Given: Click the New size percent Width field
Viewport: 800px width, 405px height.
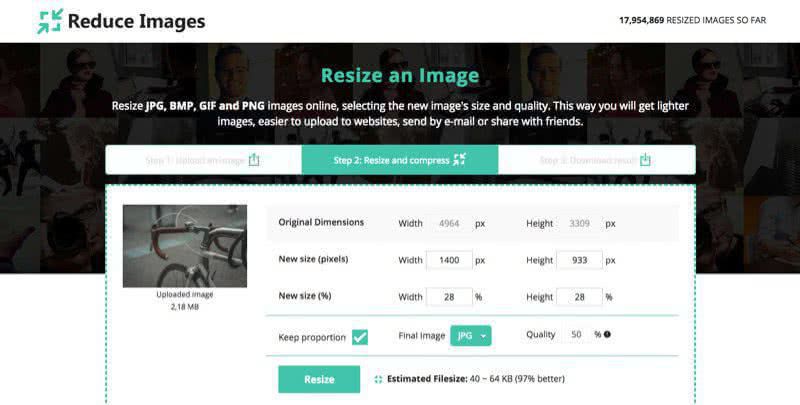Looking at the screenshot, I should point(449,297).
